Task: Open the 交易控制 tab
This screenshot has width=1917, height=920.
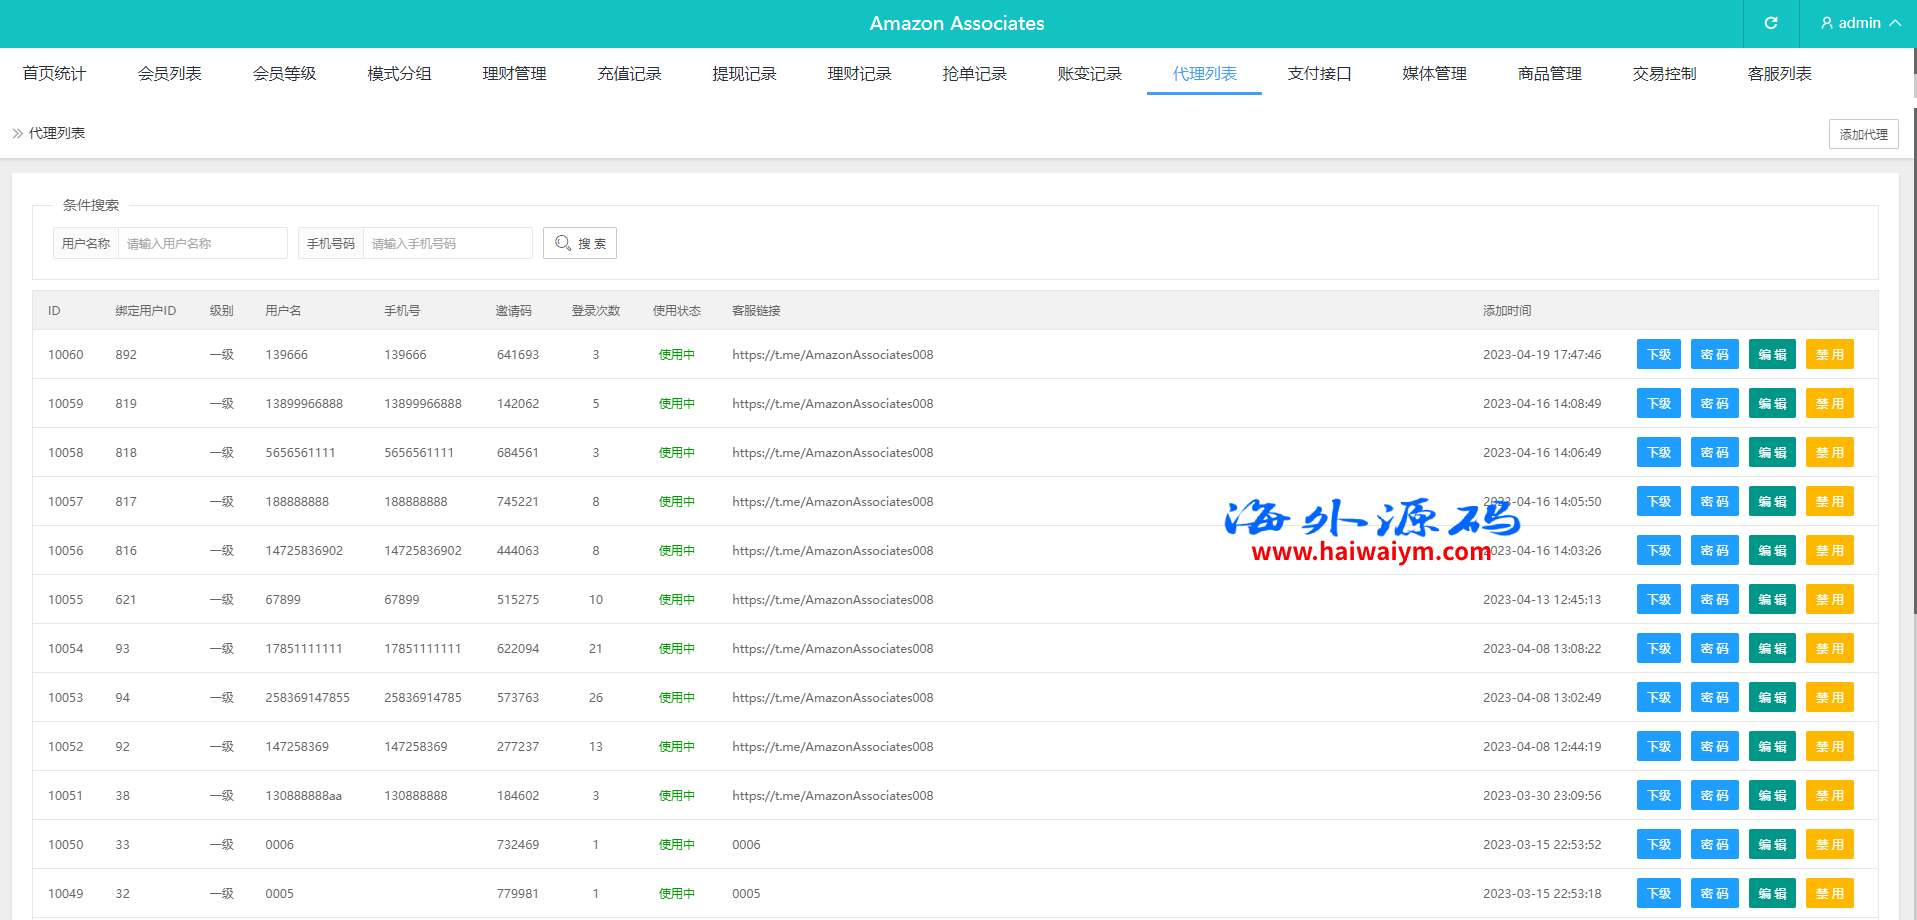Action: pos(1664,73)
